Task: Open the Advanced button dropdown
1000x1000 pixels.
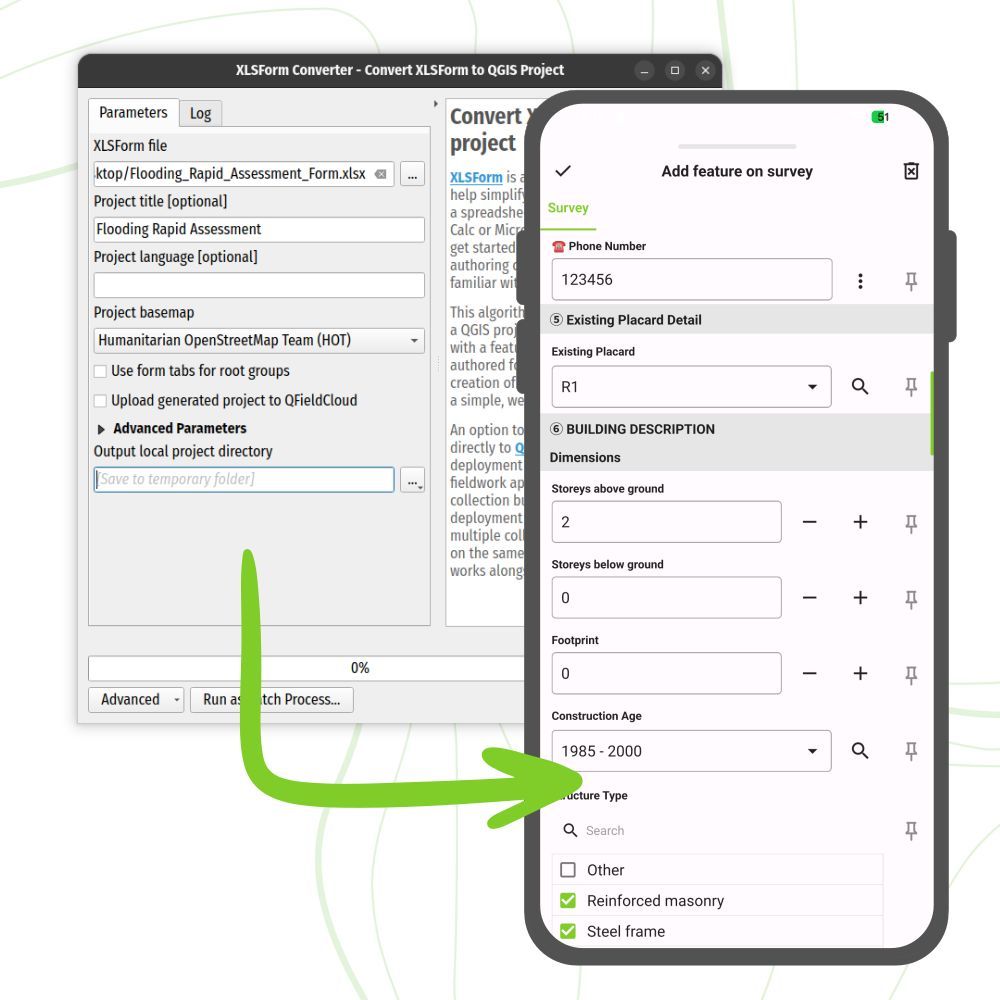Action: pos(177,700)
